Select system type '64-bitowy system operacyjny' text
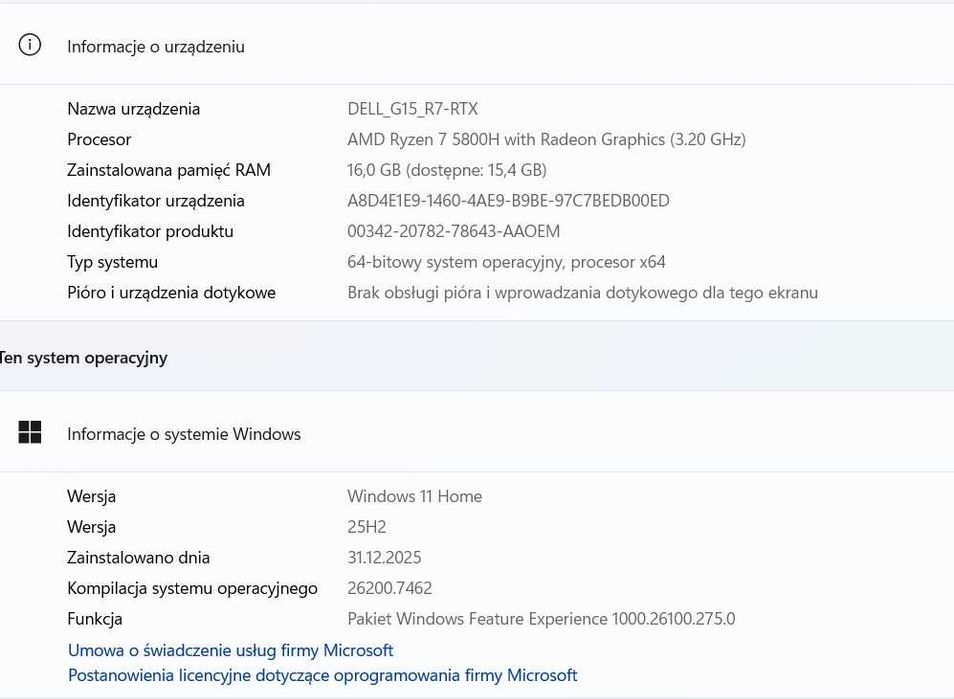The width and height of the screenshot is (954, 699). coord(506,262)
